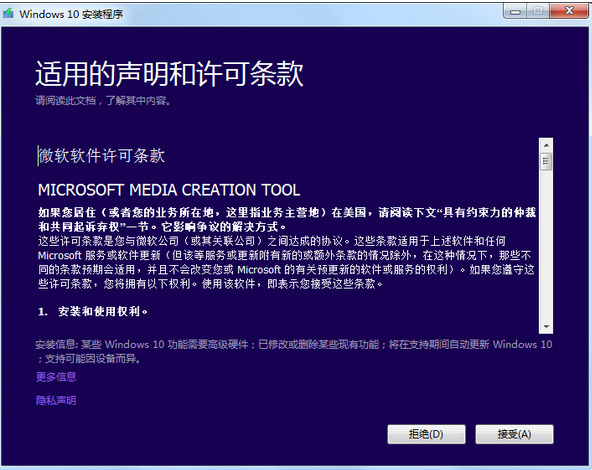This screenshot has width=592, height=470.
Task: Click the MICROSOFT MEDIA CREATION TOOL heading
Action: [169, 190]
